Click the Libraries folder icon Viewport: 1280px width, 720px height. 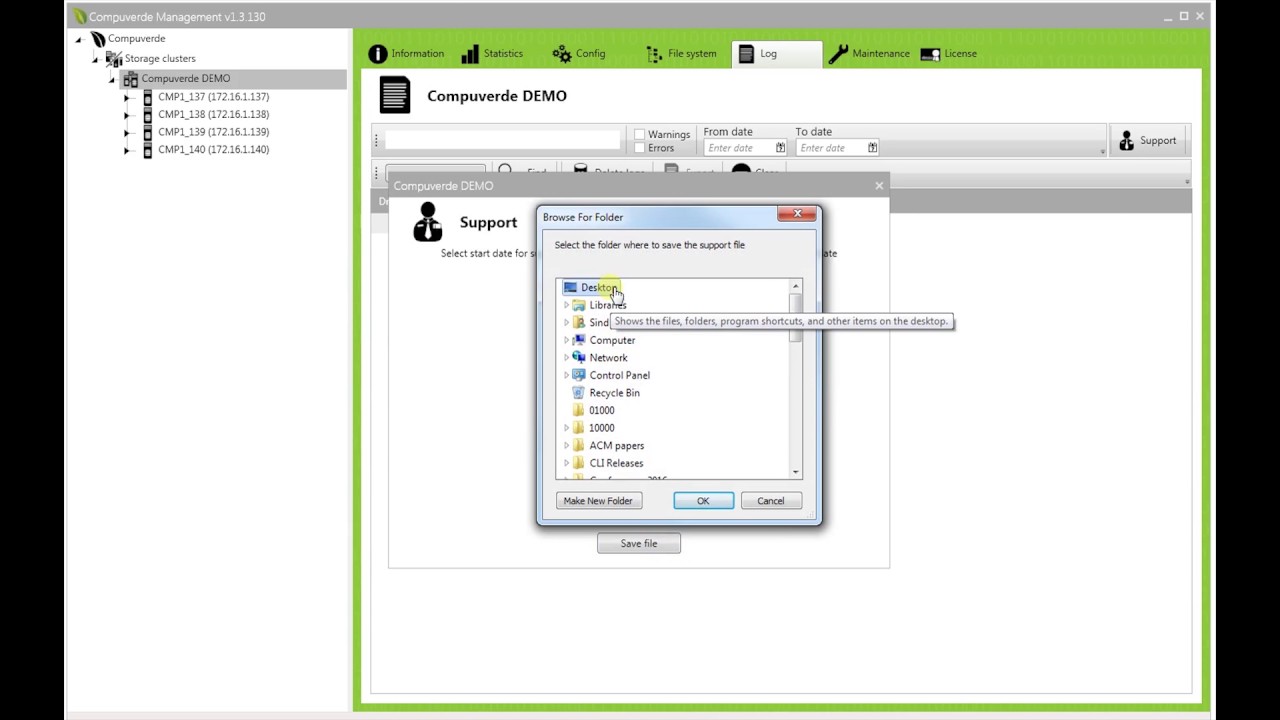click(x=579, y=305)
